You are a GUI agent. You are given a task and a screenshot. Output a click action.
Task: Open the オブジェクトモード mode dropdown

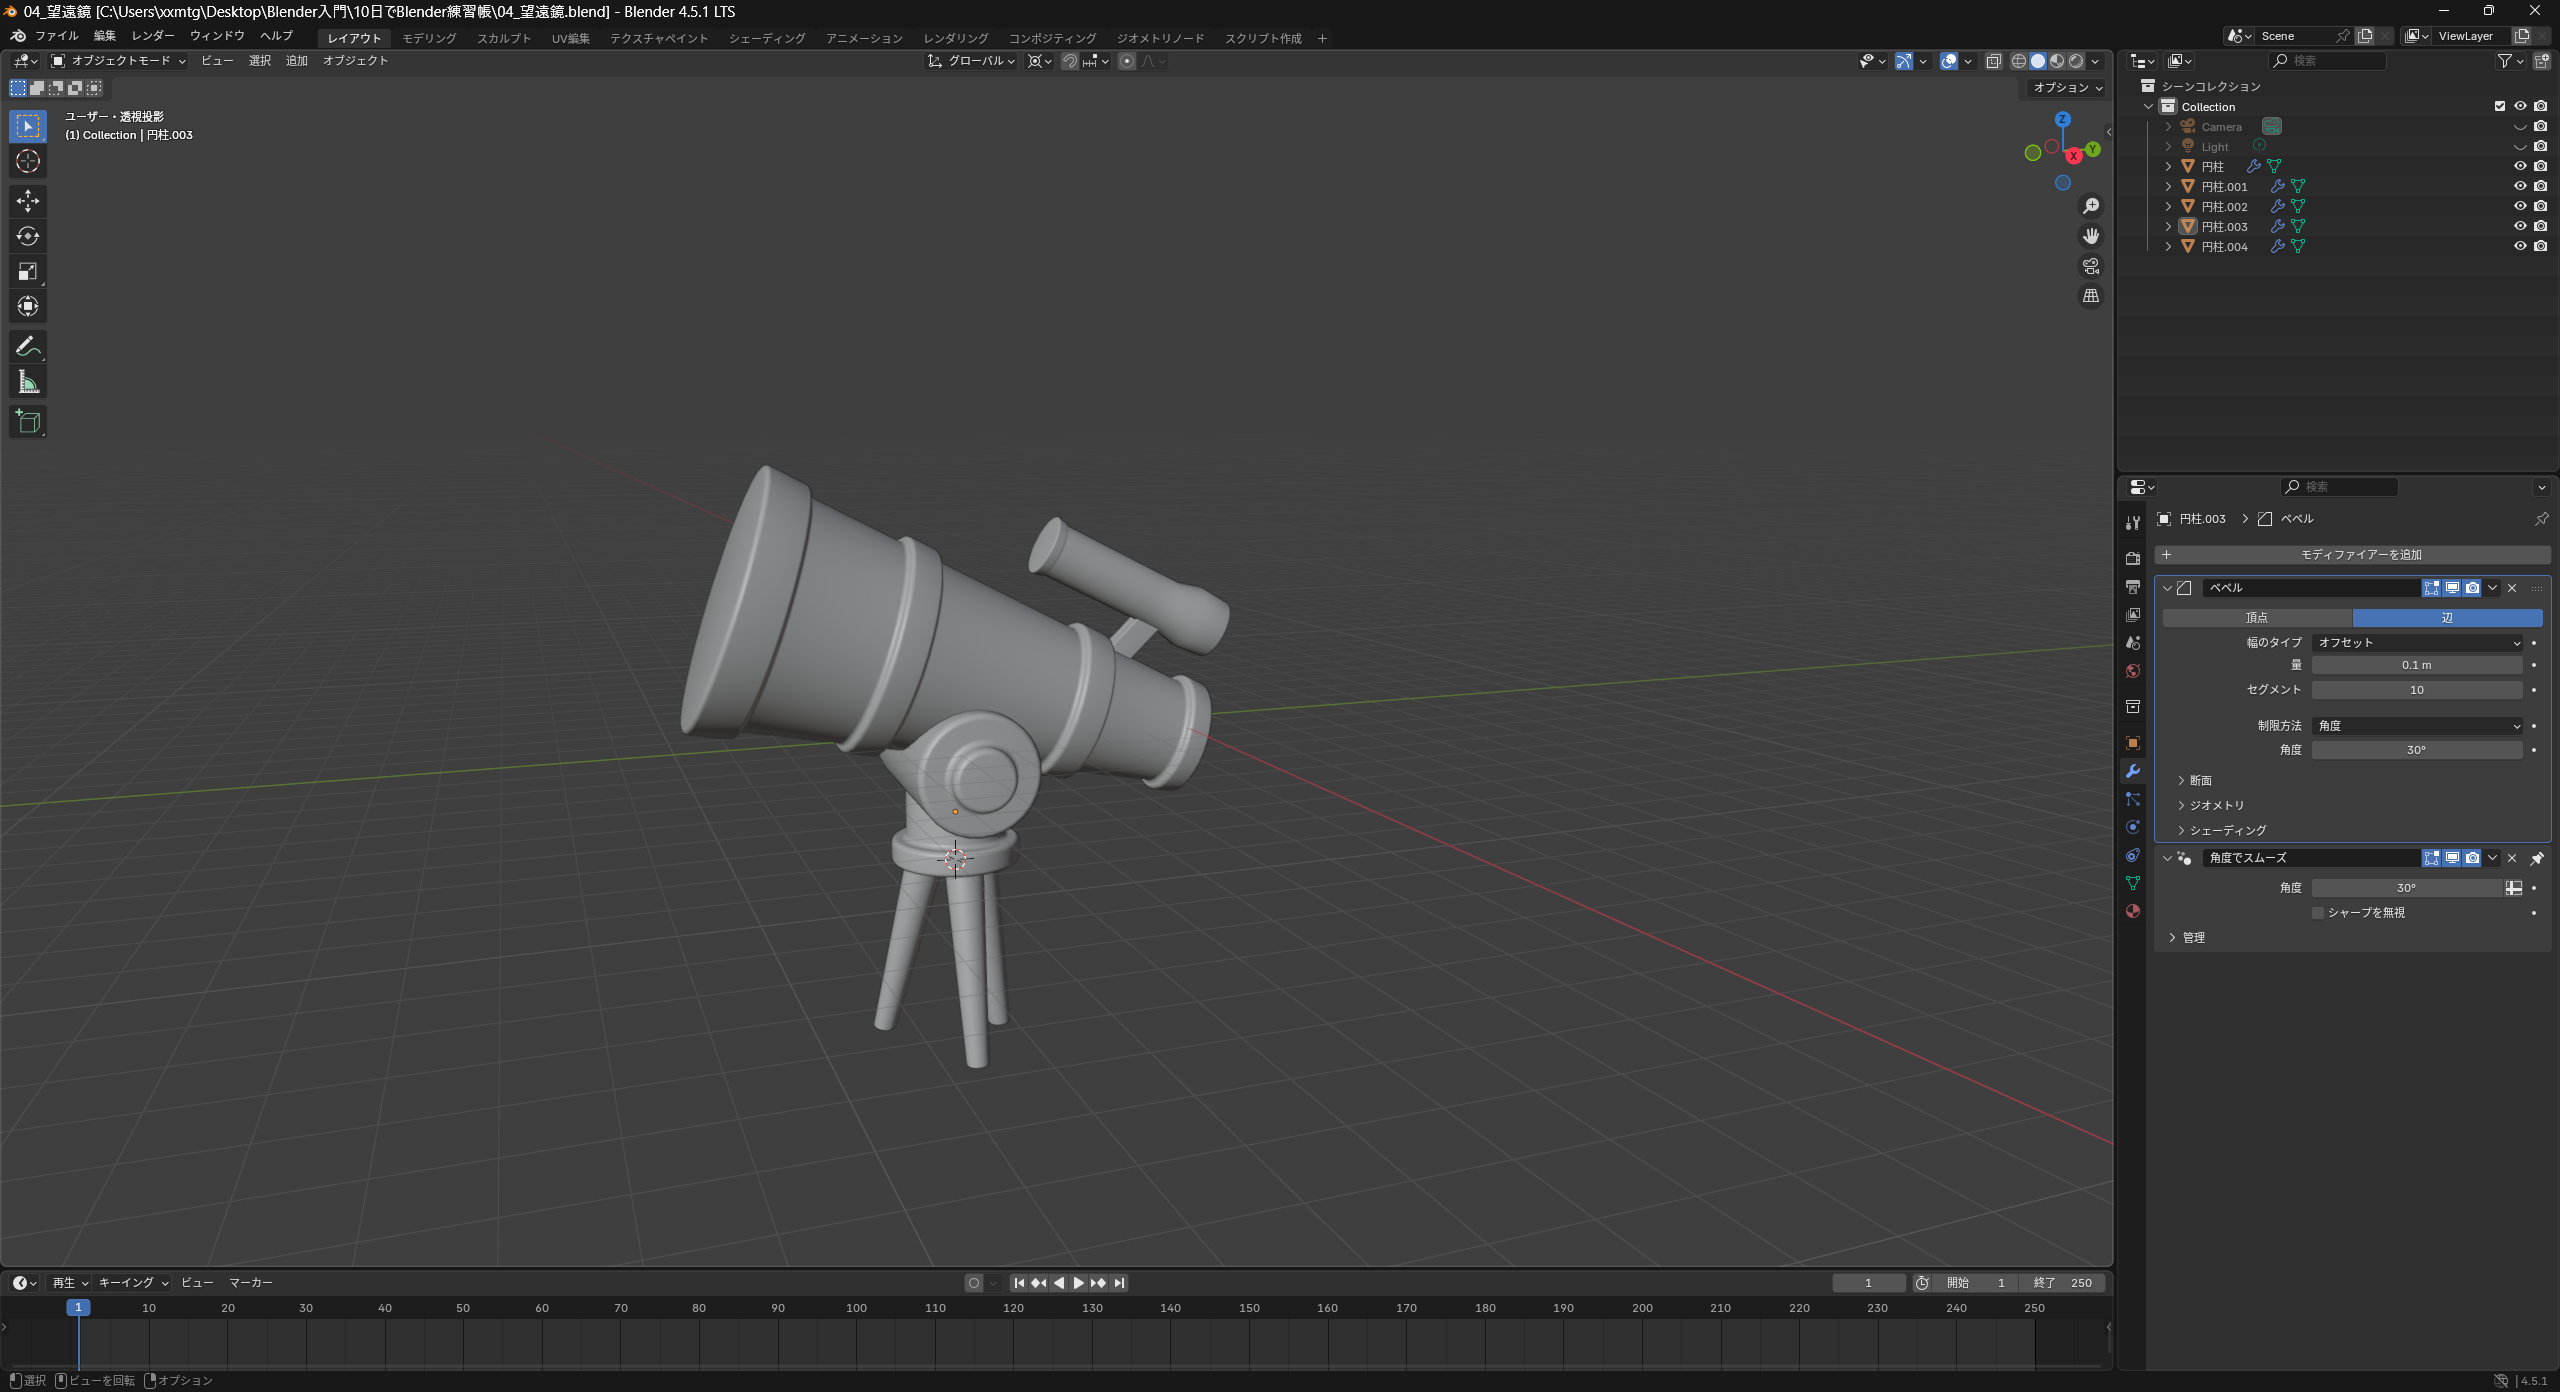coord(119,61)
